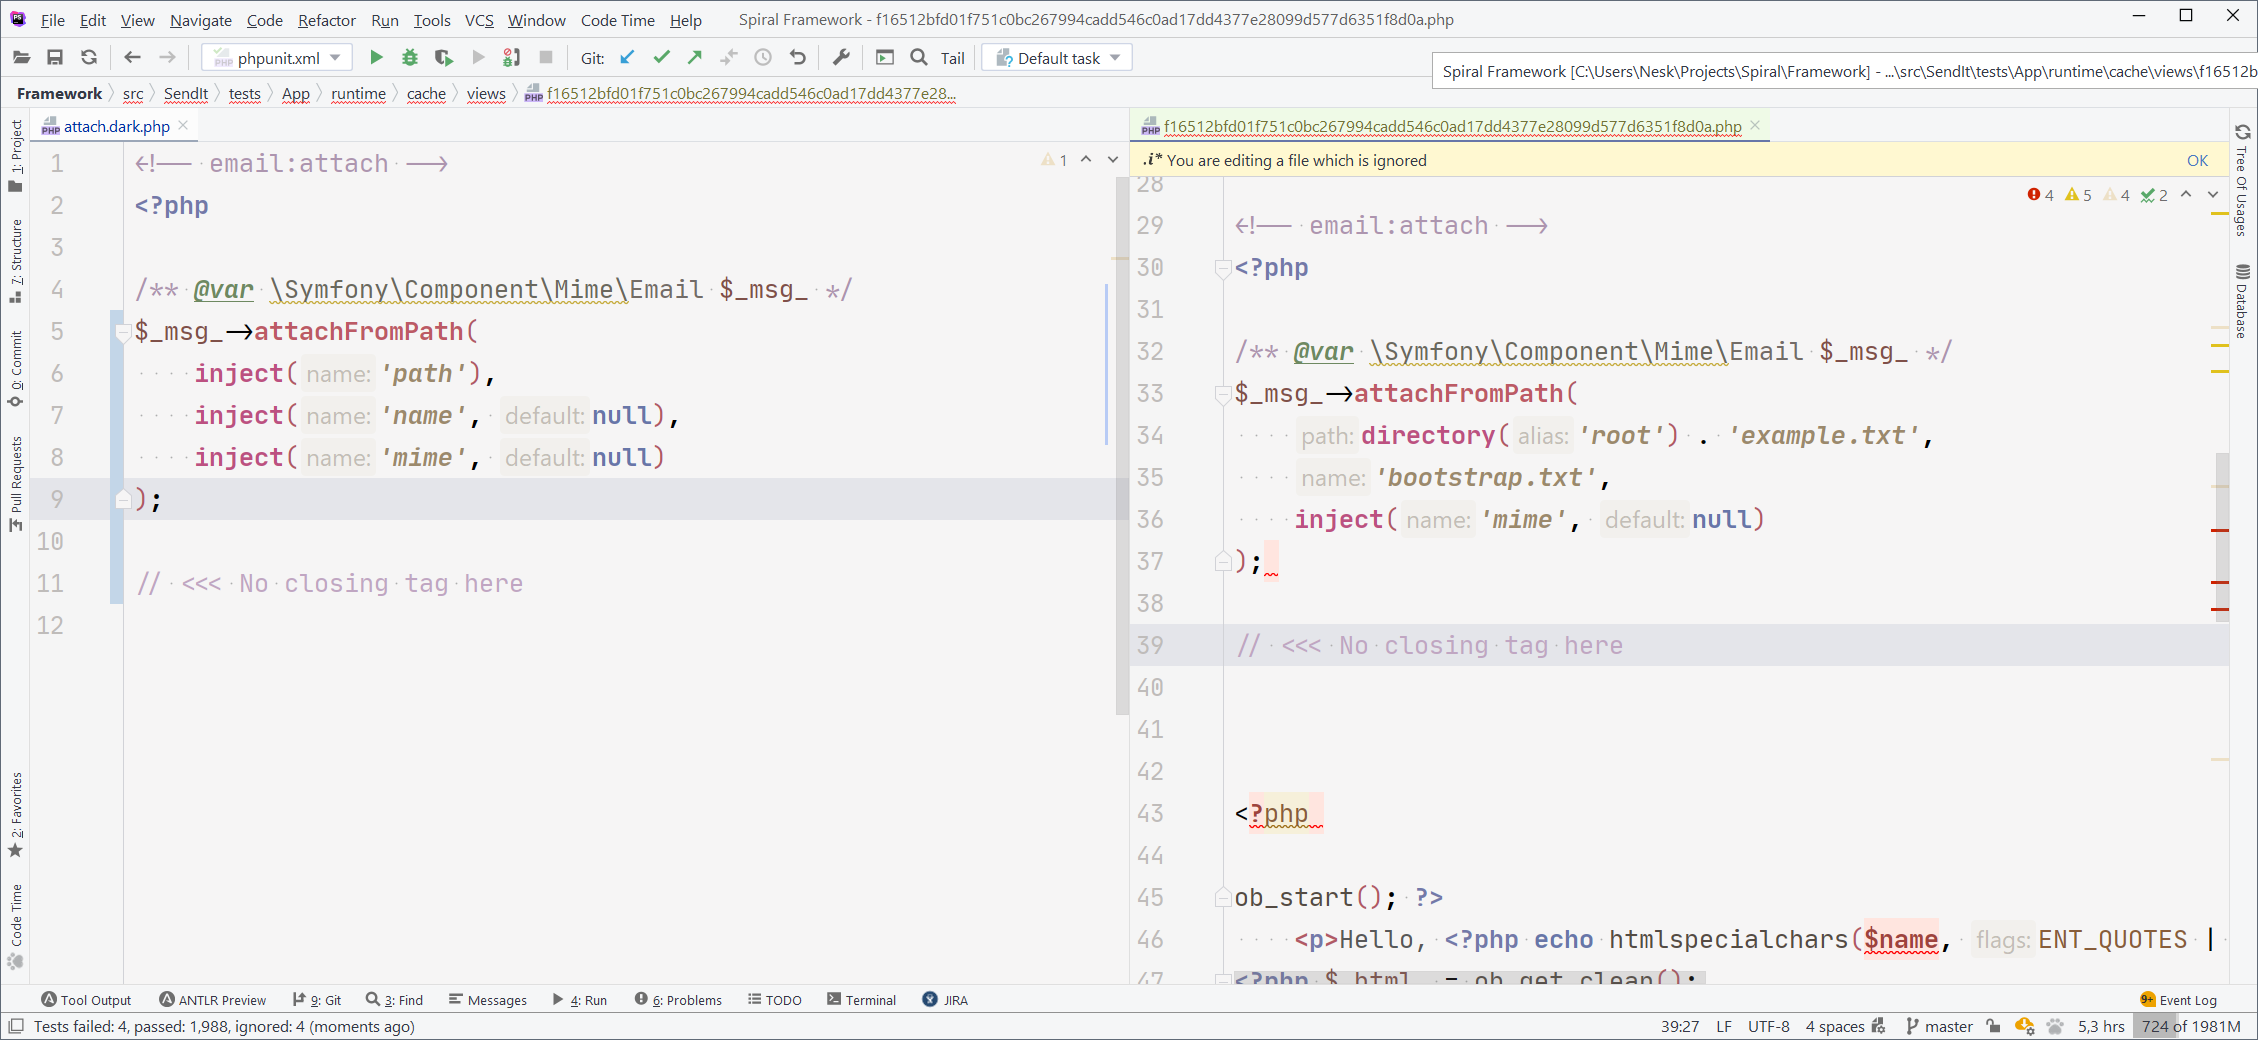Open the UTF-8 encoding selector

point(1769,1026)
